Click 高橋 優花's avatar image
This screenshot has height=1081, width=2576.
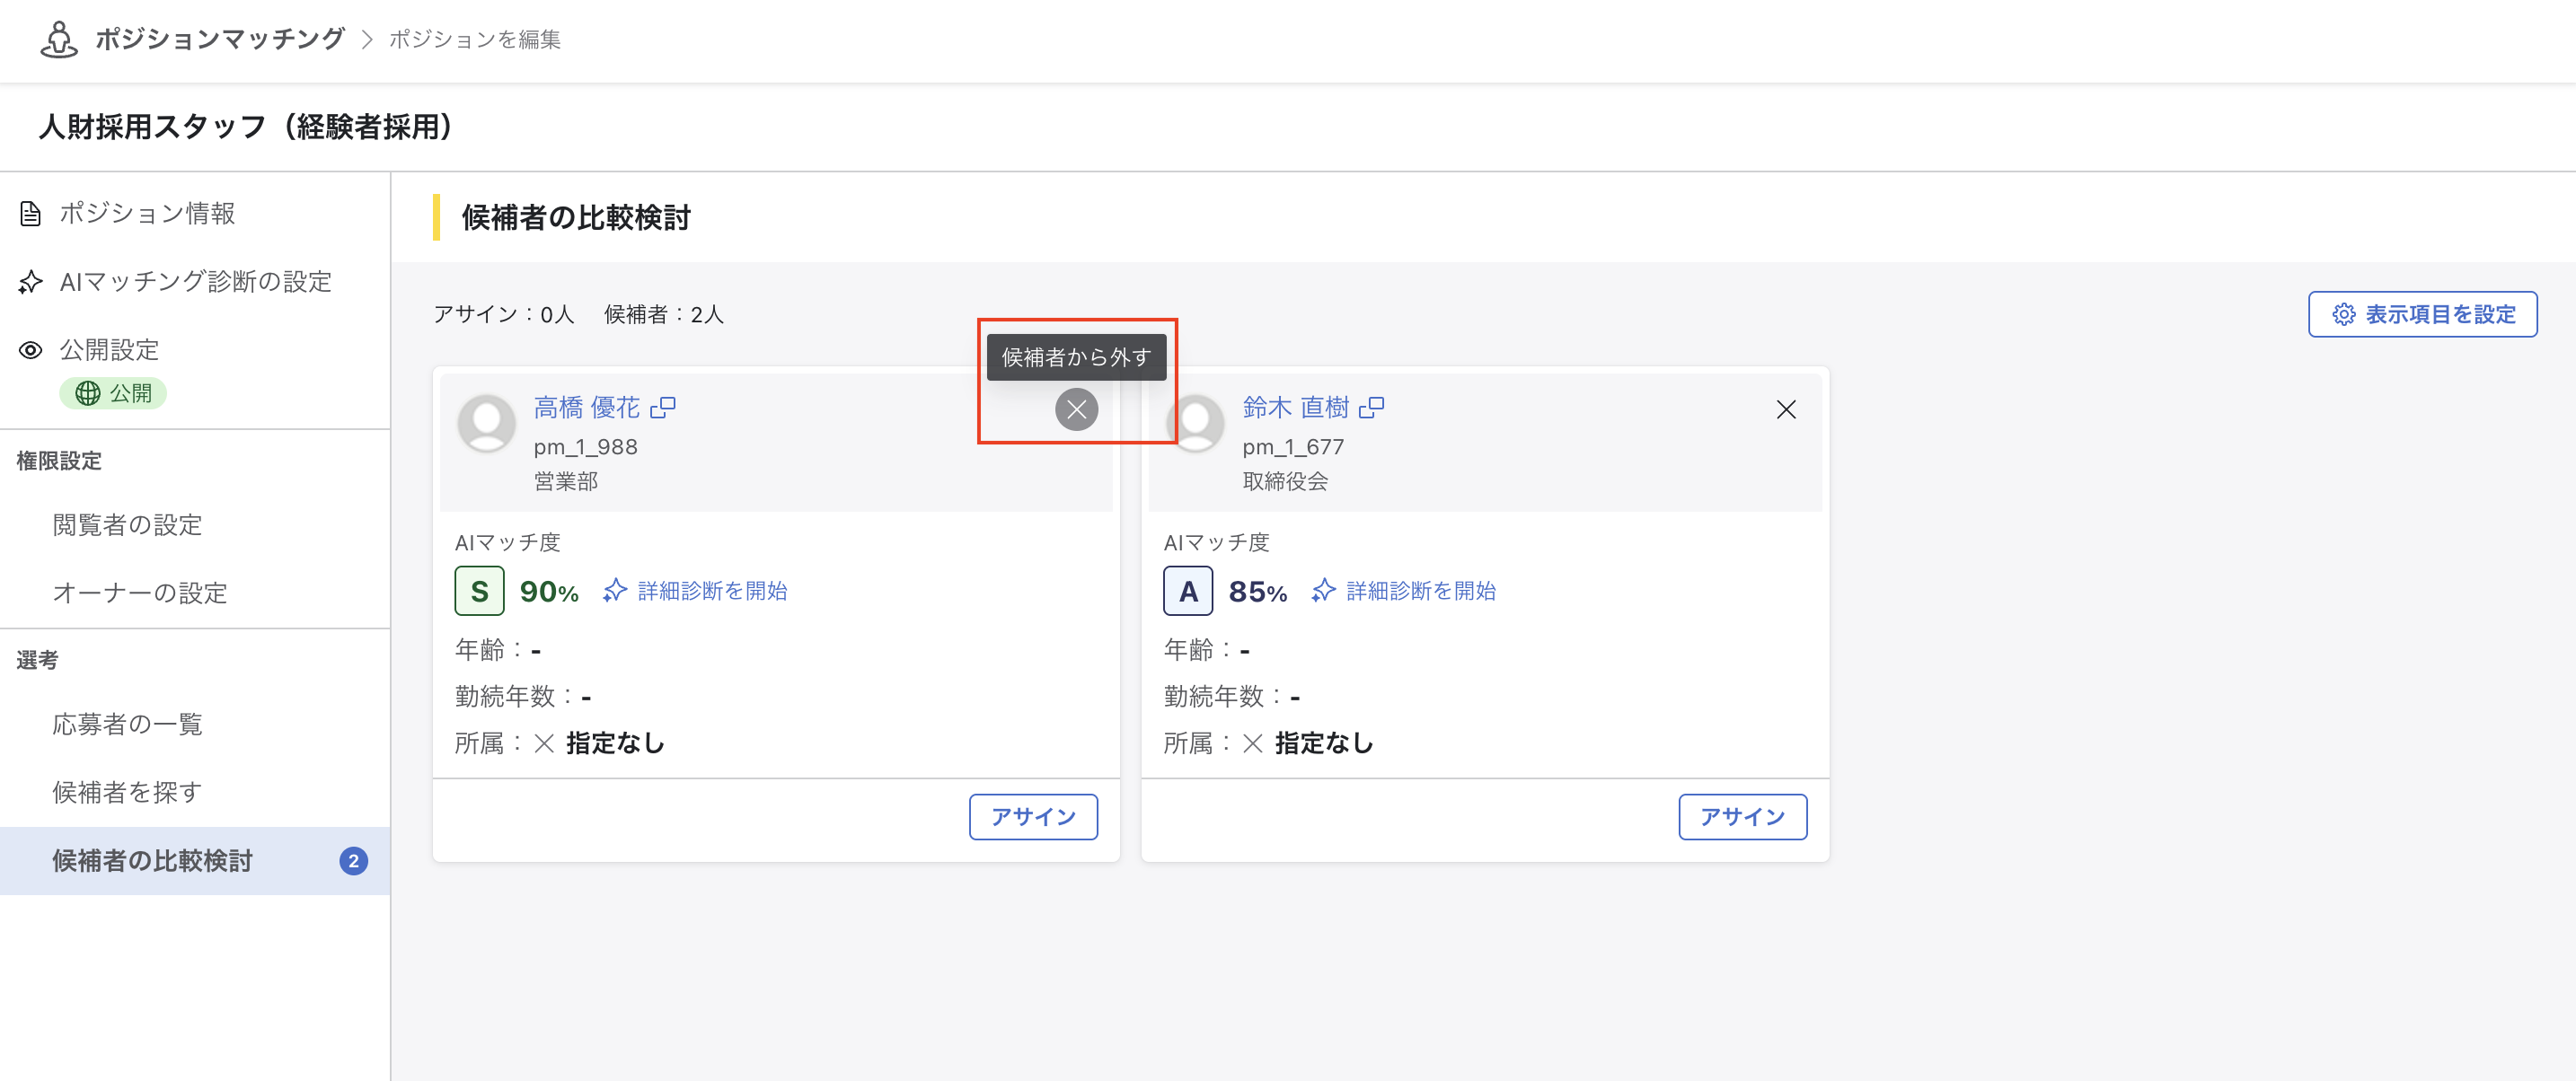(x=486, y=423)
